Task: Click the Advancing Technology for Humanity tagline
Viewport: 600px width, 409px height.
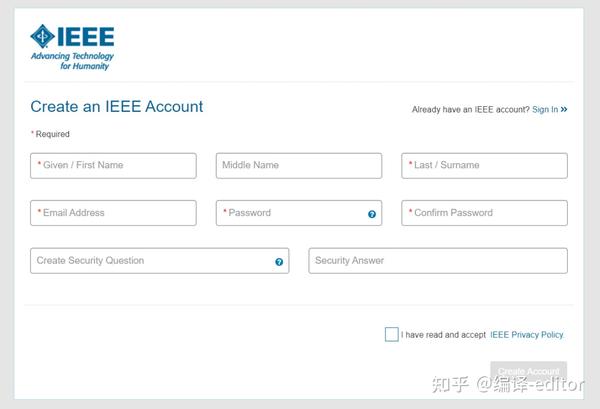Action: click(73, 61)
